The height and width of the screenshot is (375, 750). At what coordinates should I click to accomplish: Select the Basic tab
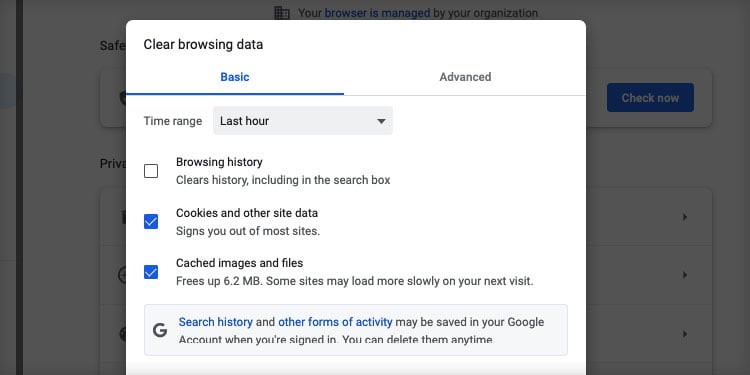tap(235, 77)
